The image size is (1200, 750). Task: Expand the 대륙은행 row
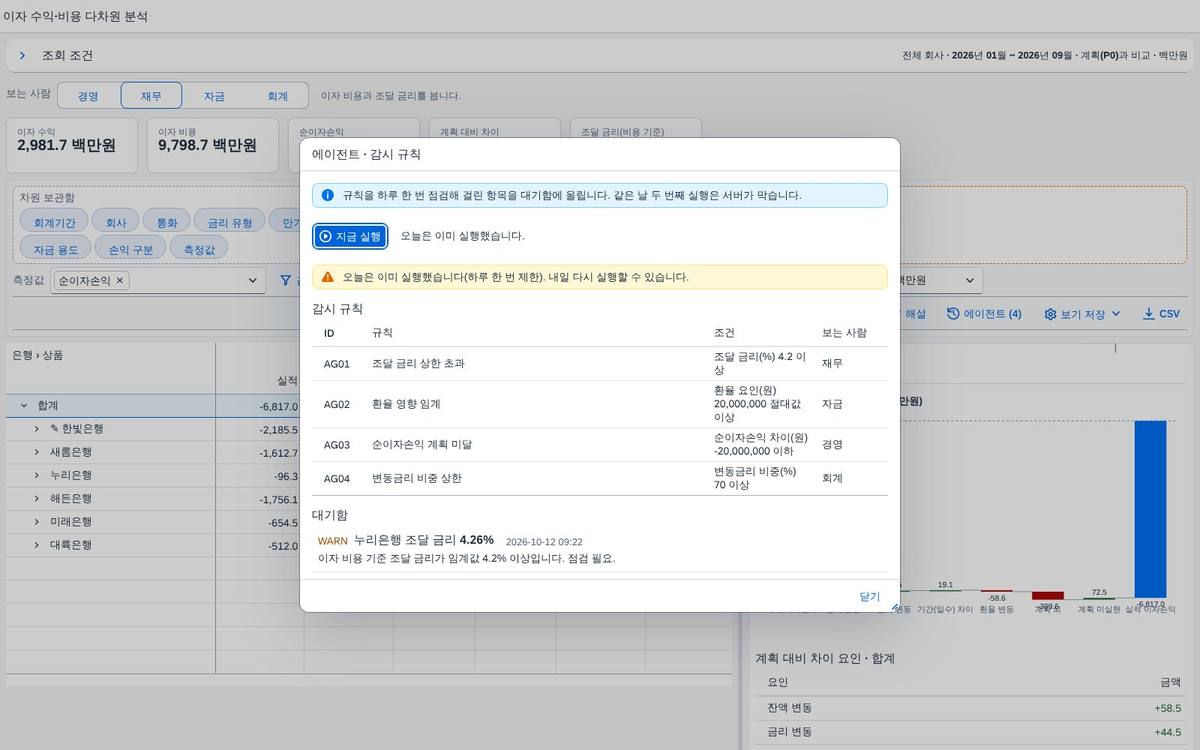[37, 545]
